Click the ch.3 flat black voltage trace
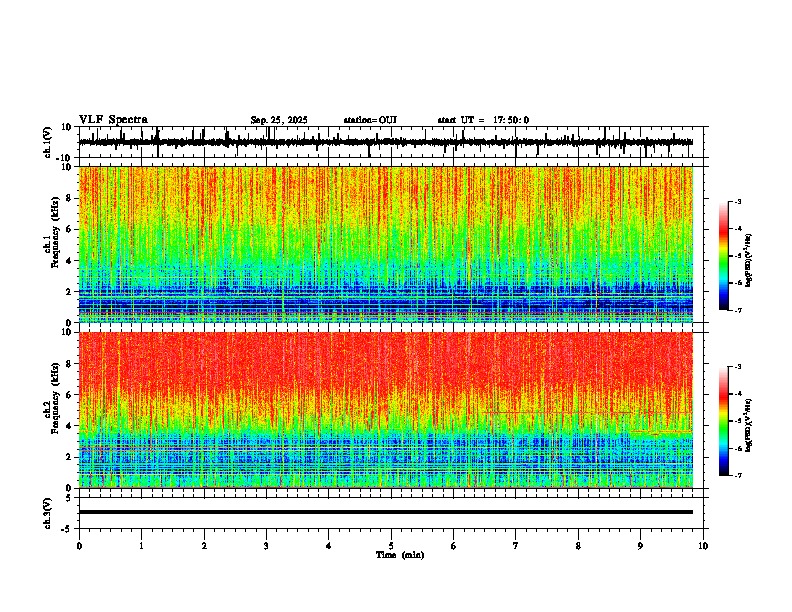The width and height of the screenshot is (792, 612). point(386,512)
